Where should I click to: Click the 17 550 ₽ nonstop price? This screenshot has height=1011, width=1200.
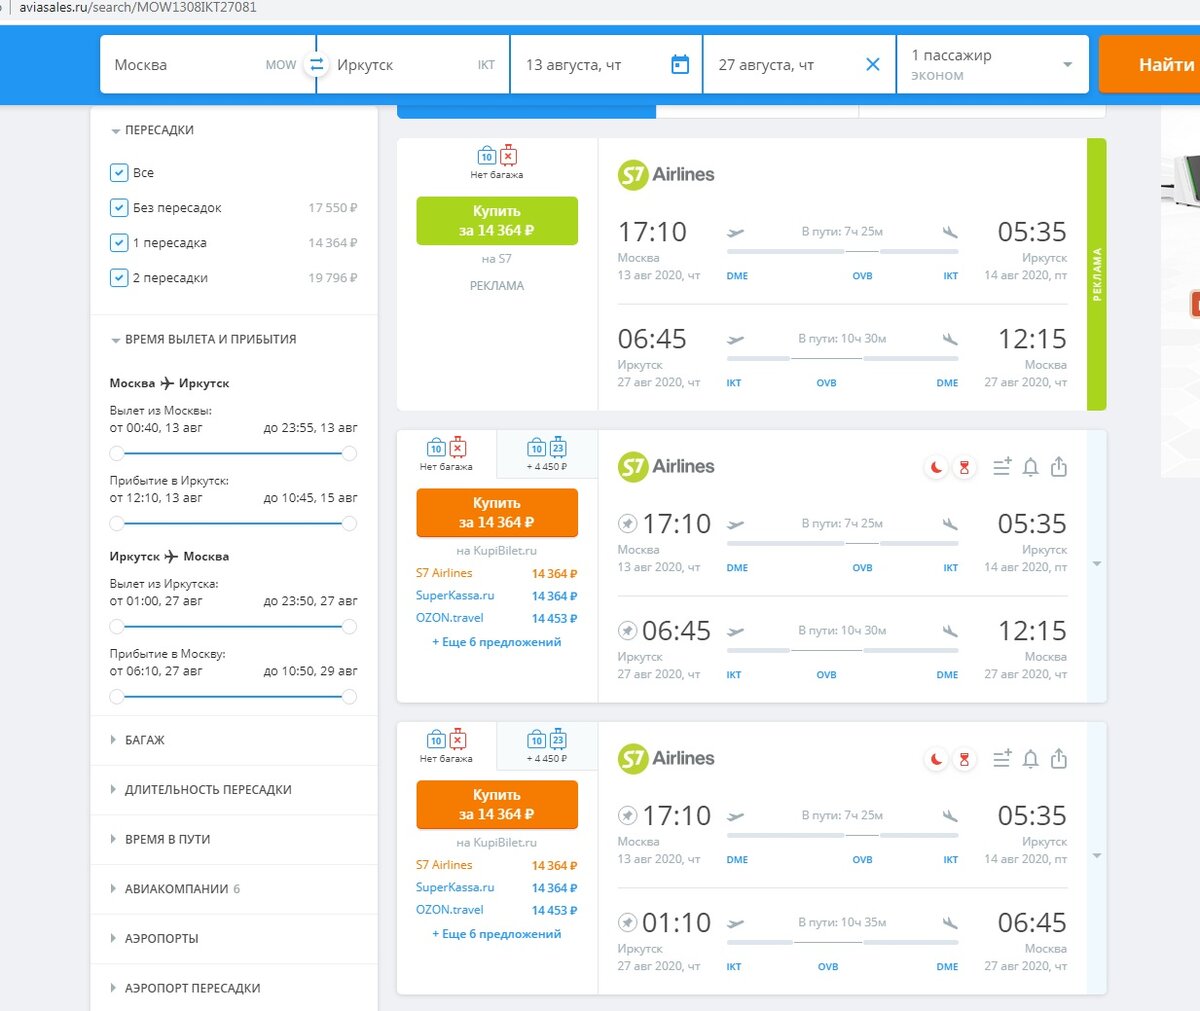point(333,208)
